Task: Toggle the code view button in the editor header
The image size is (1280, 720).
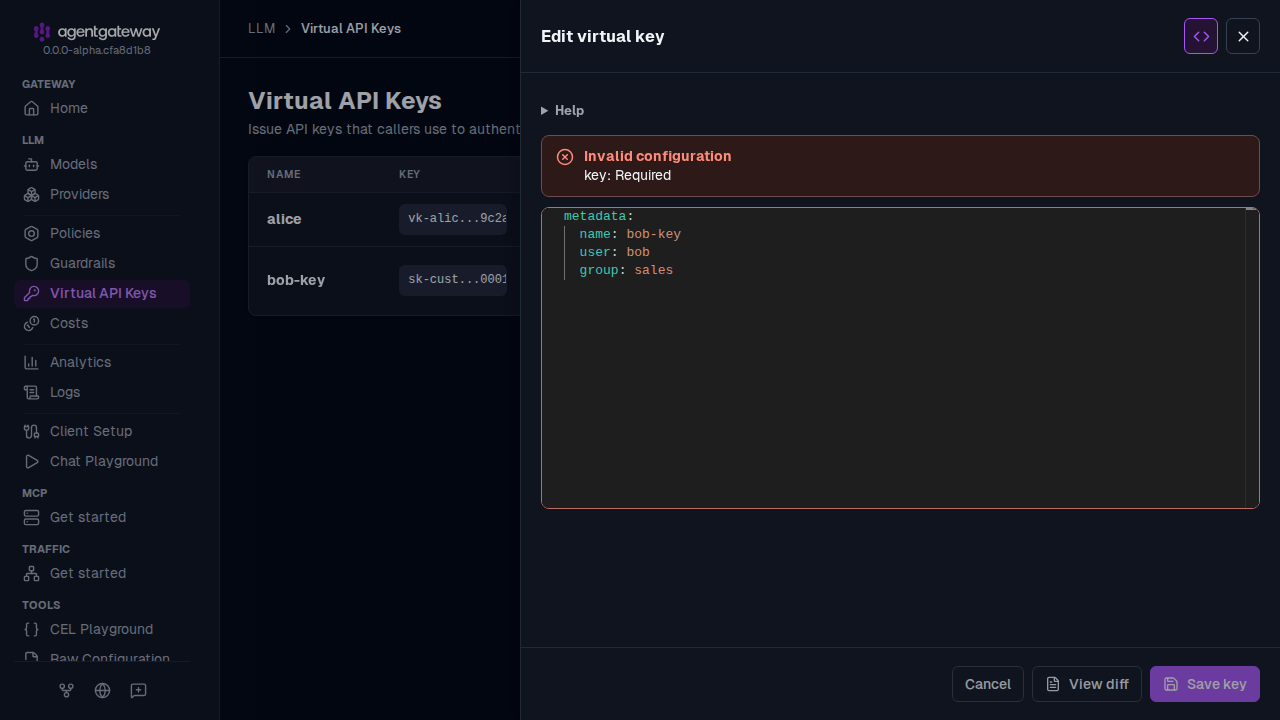Action: point(1201,36)
